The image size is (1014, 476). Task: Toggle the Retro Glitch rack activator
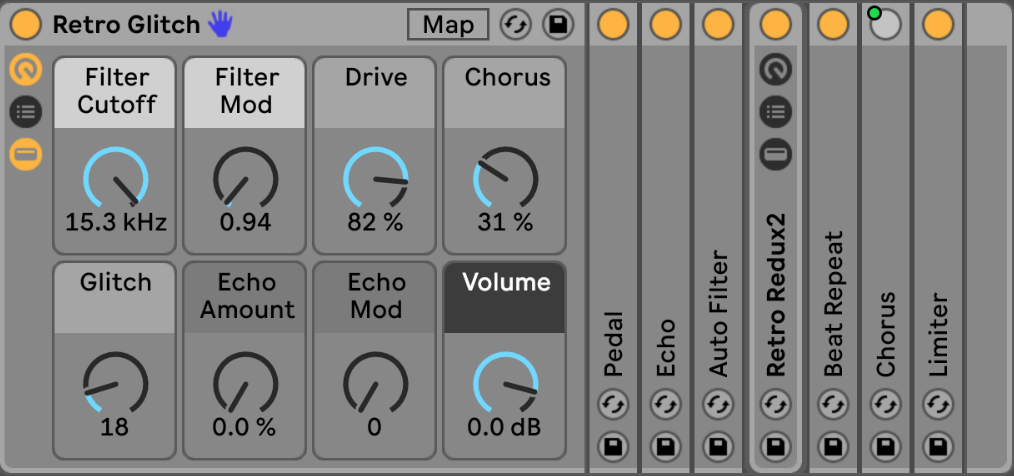point(26,25)
